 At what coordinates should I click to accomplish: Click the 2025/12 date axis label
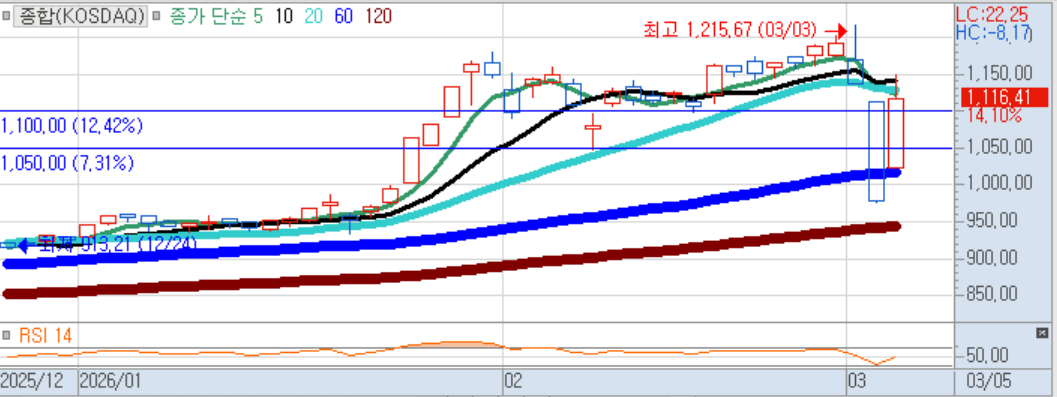[32, 381]
